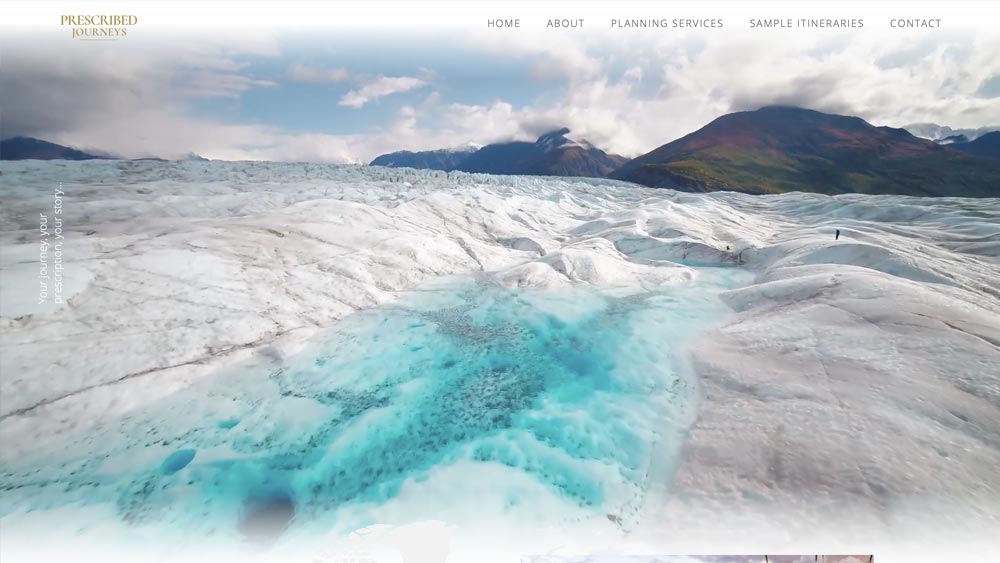Click the dark grey hole below the blue pool
This screenshot has height=563, width=1000.
point(266,516)
